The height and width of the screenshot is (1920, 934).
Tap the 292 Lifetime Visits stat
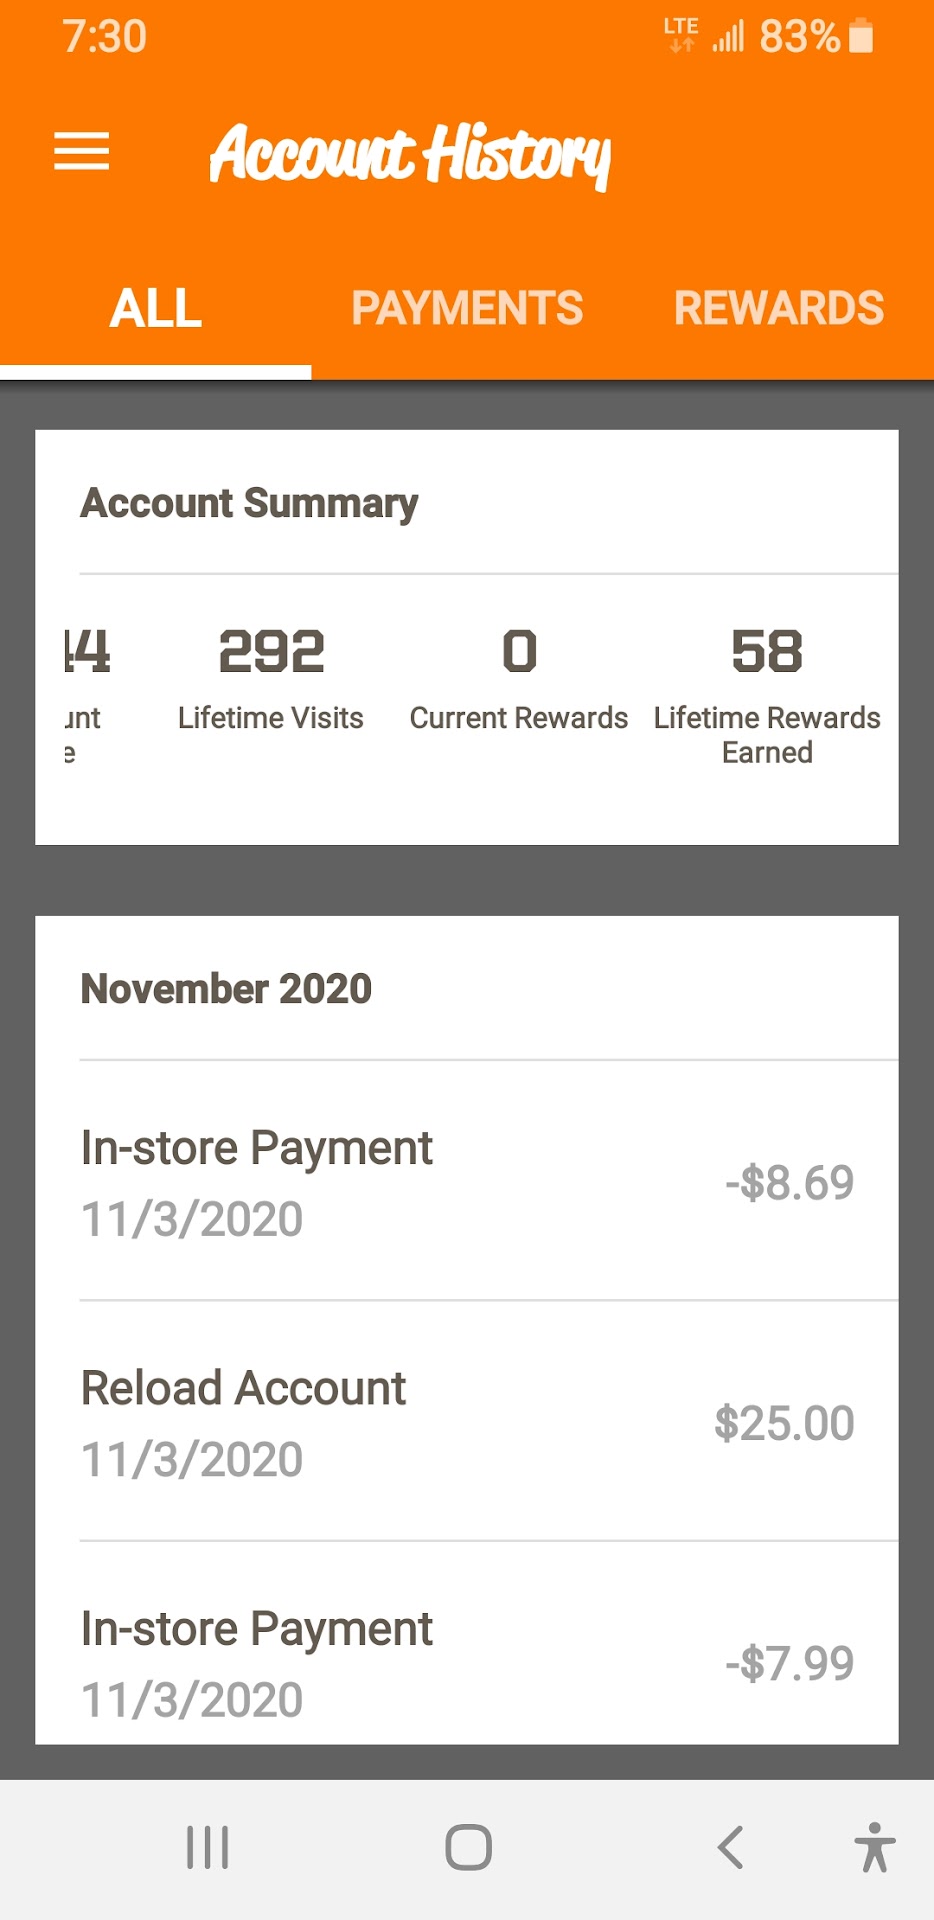tap(271, 678)
